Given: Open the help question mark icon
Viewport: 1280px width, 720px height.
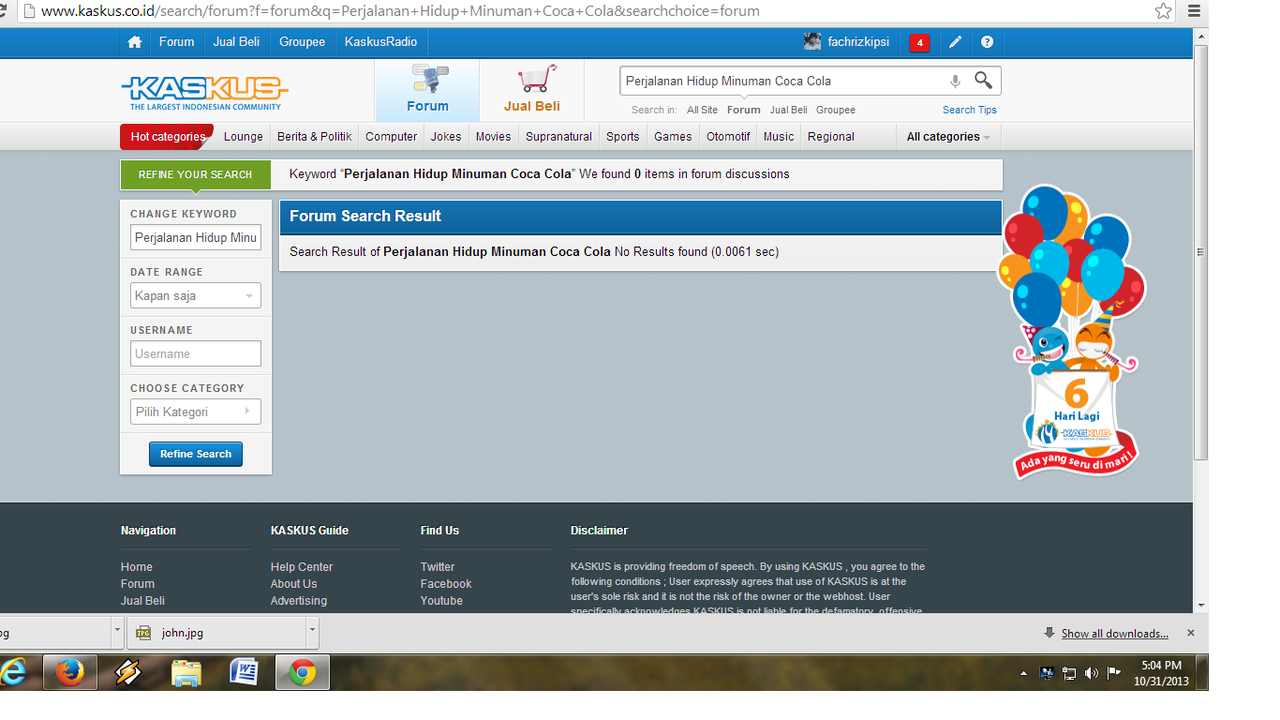Looking at the screenshot, I should [x=987, y=42].
